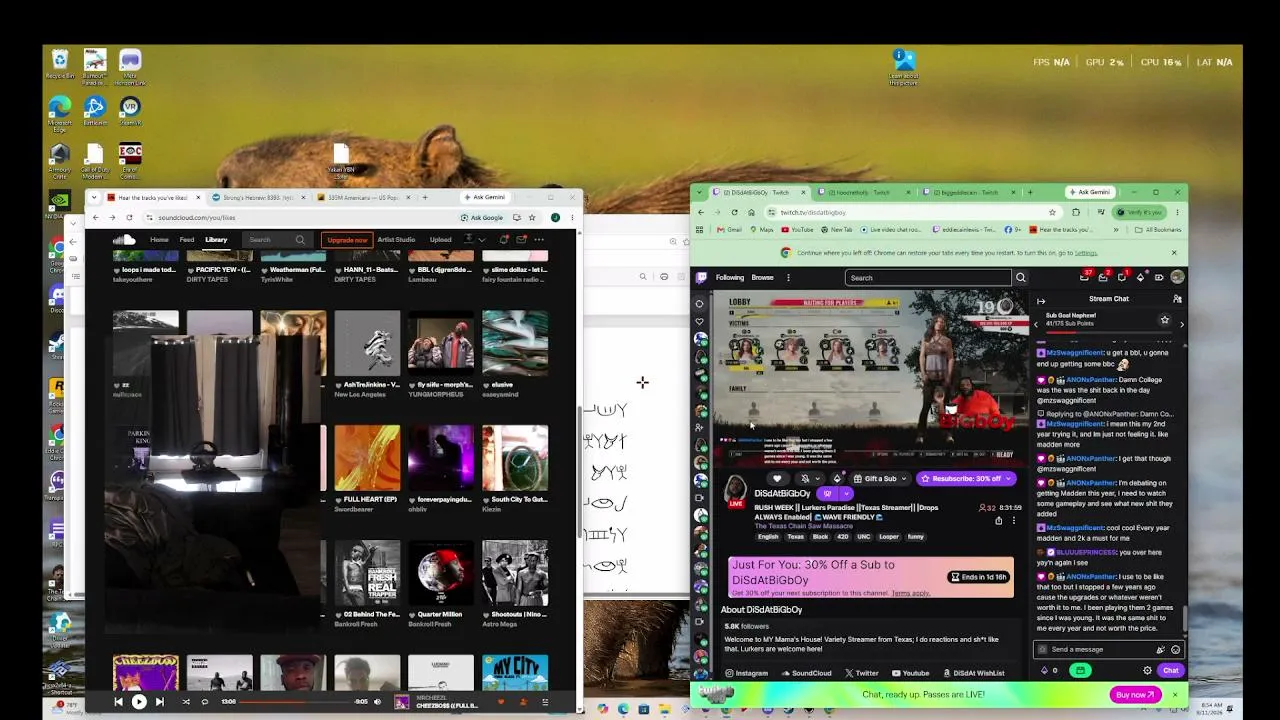This screenshot has width=1280, height=720.
Task: Go to previous SoundCloud track
Action: click(x=118, y=702)
